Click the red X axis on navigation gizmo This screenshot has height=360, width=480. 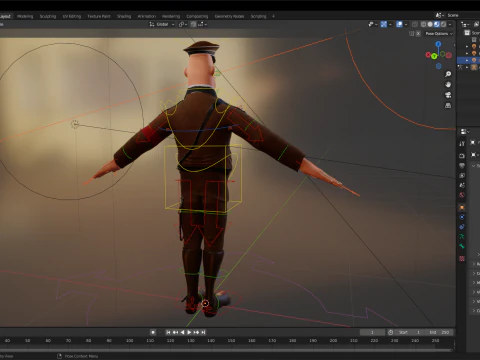(x=428, y=54)
